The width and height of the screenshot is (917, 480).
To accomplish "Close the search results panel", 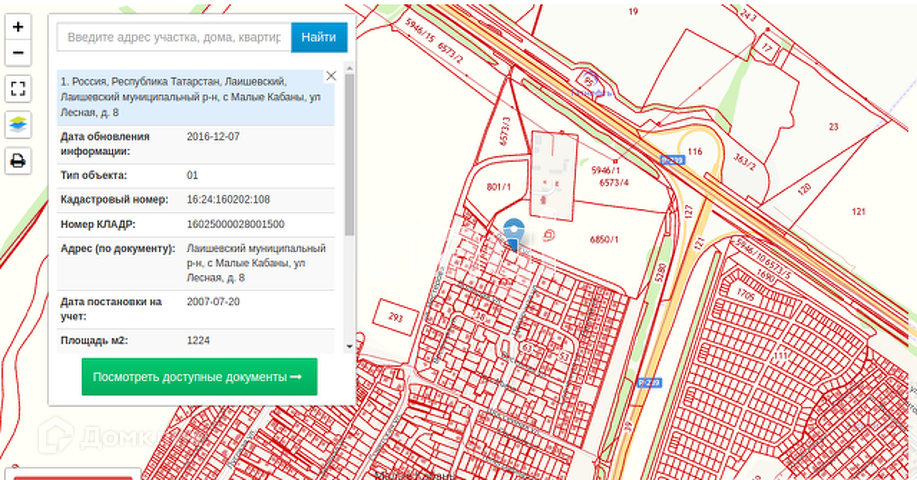I will click(x=331, y=75).
